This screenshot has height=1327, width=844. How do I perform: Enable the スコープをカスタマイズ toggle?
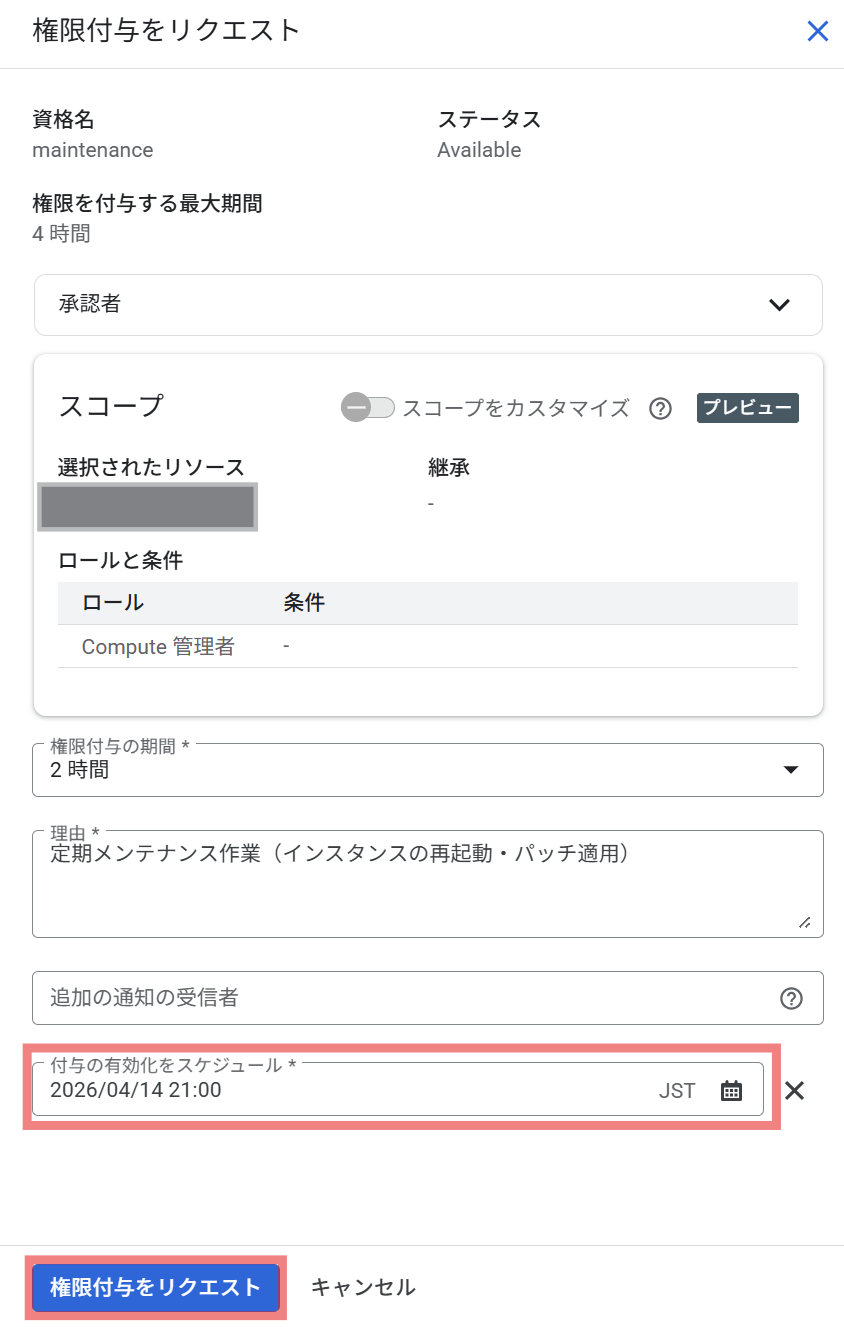(368, 408)
